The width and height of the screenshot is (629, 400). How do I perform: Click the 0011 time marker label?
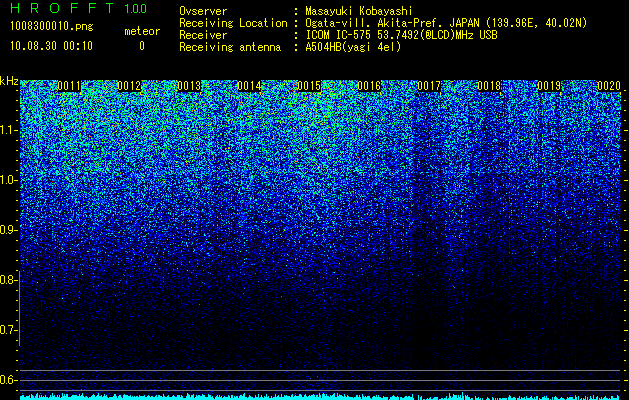click(x=69, y=86)
